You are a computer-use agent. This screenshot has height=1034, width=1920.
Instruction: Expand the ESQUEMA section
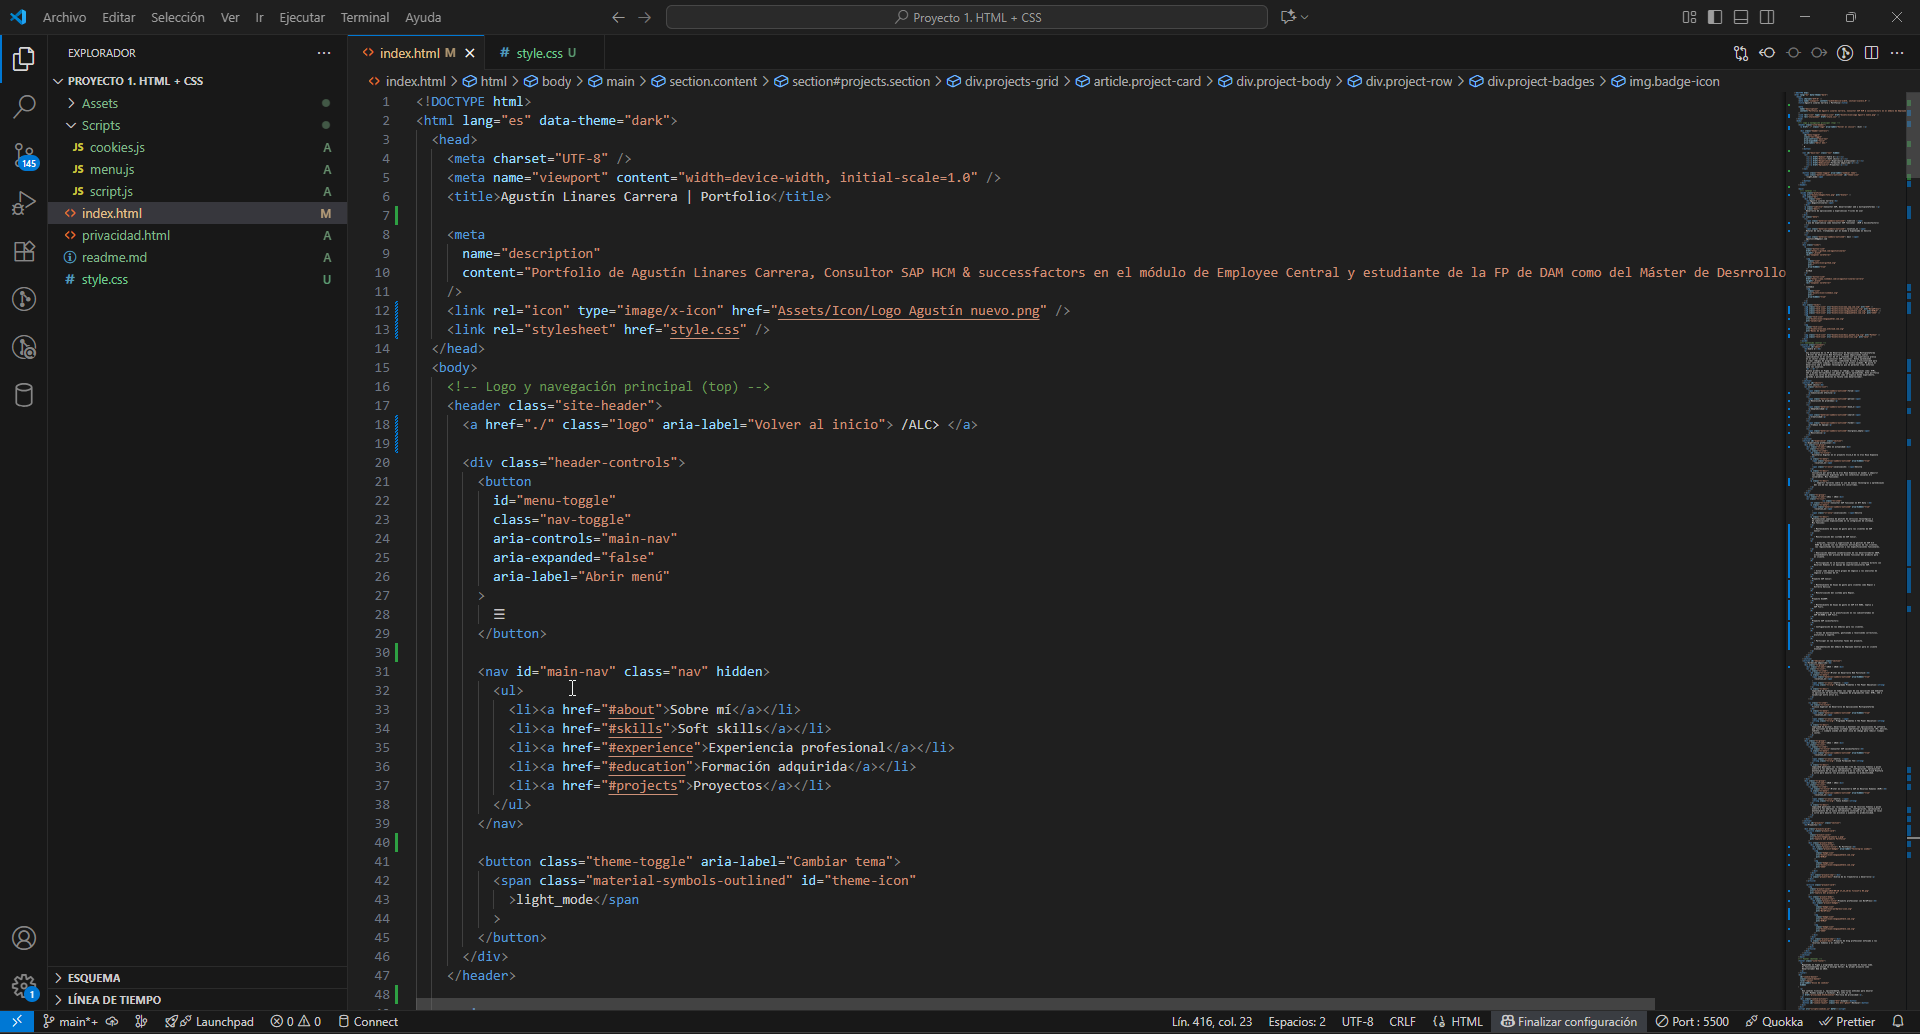click(96, 977)
